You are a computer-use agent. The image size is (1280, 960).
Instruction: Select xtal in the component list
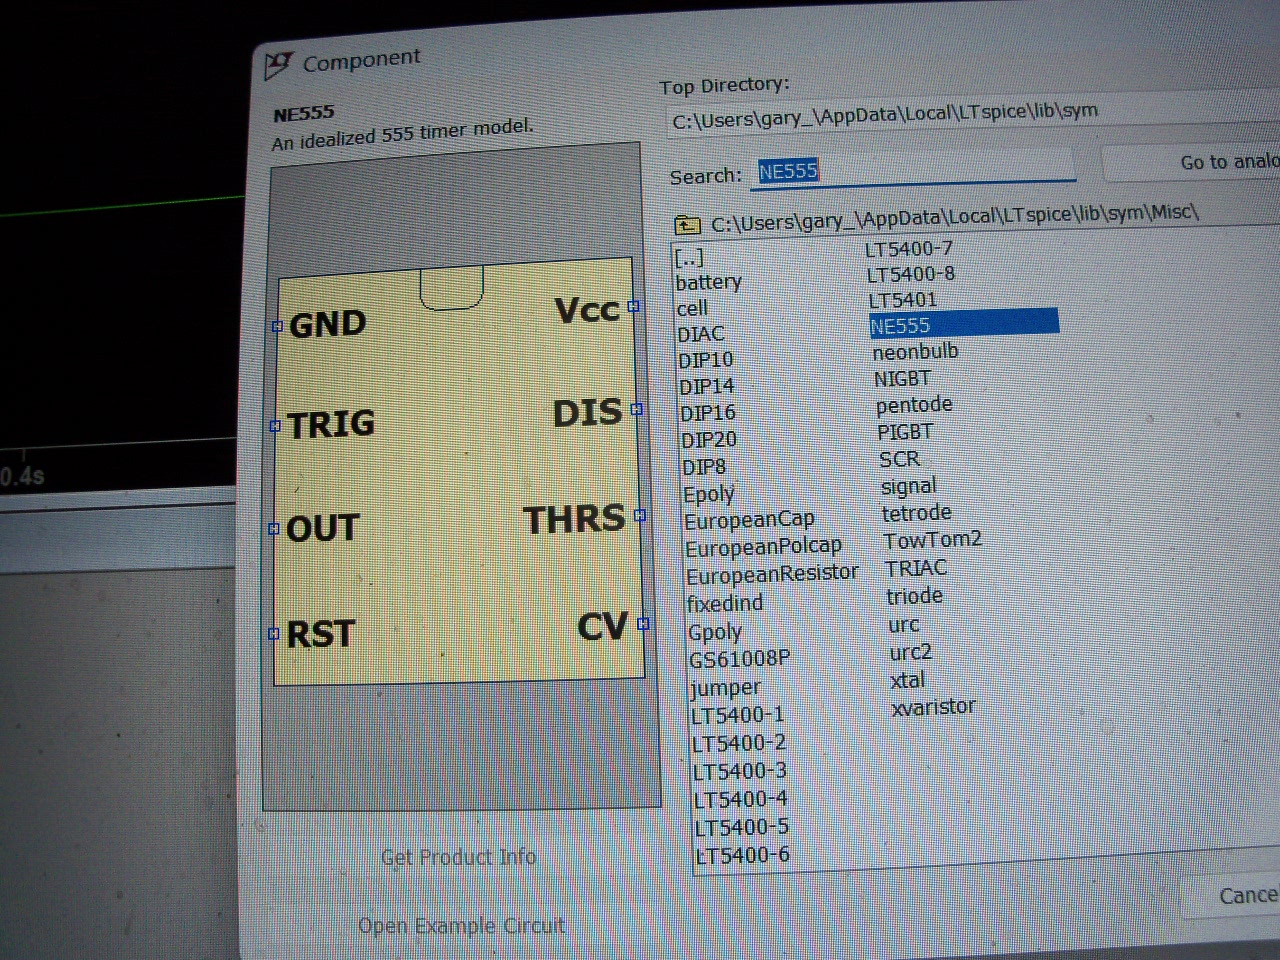[907, 680]
